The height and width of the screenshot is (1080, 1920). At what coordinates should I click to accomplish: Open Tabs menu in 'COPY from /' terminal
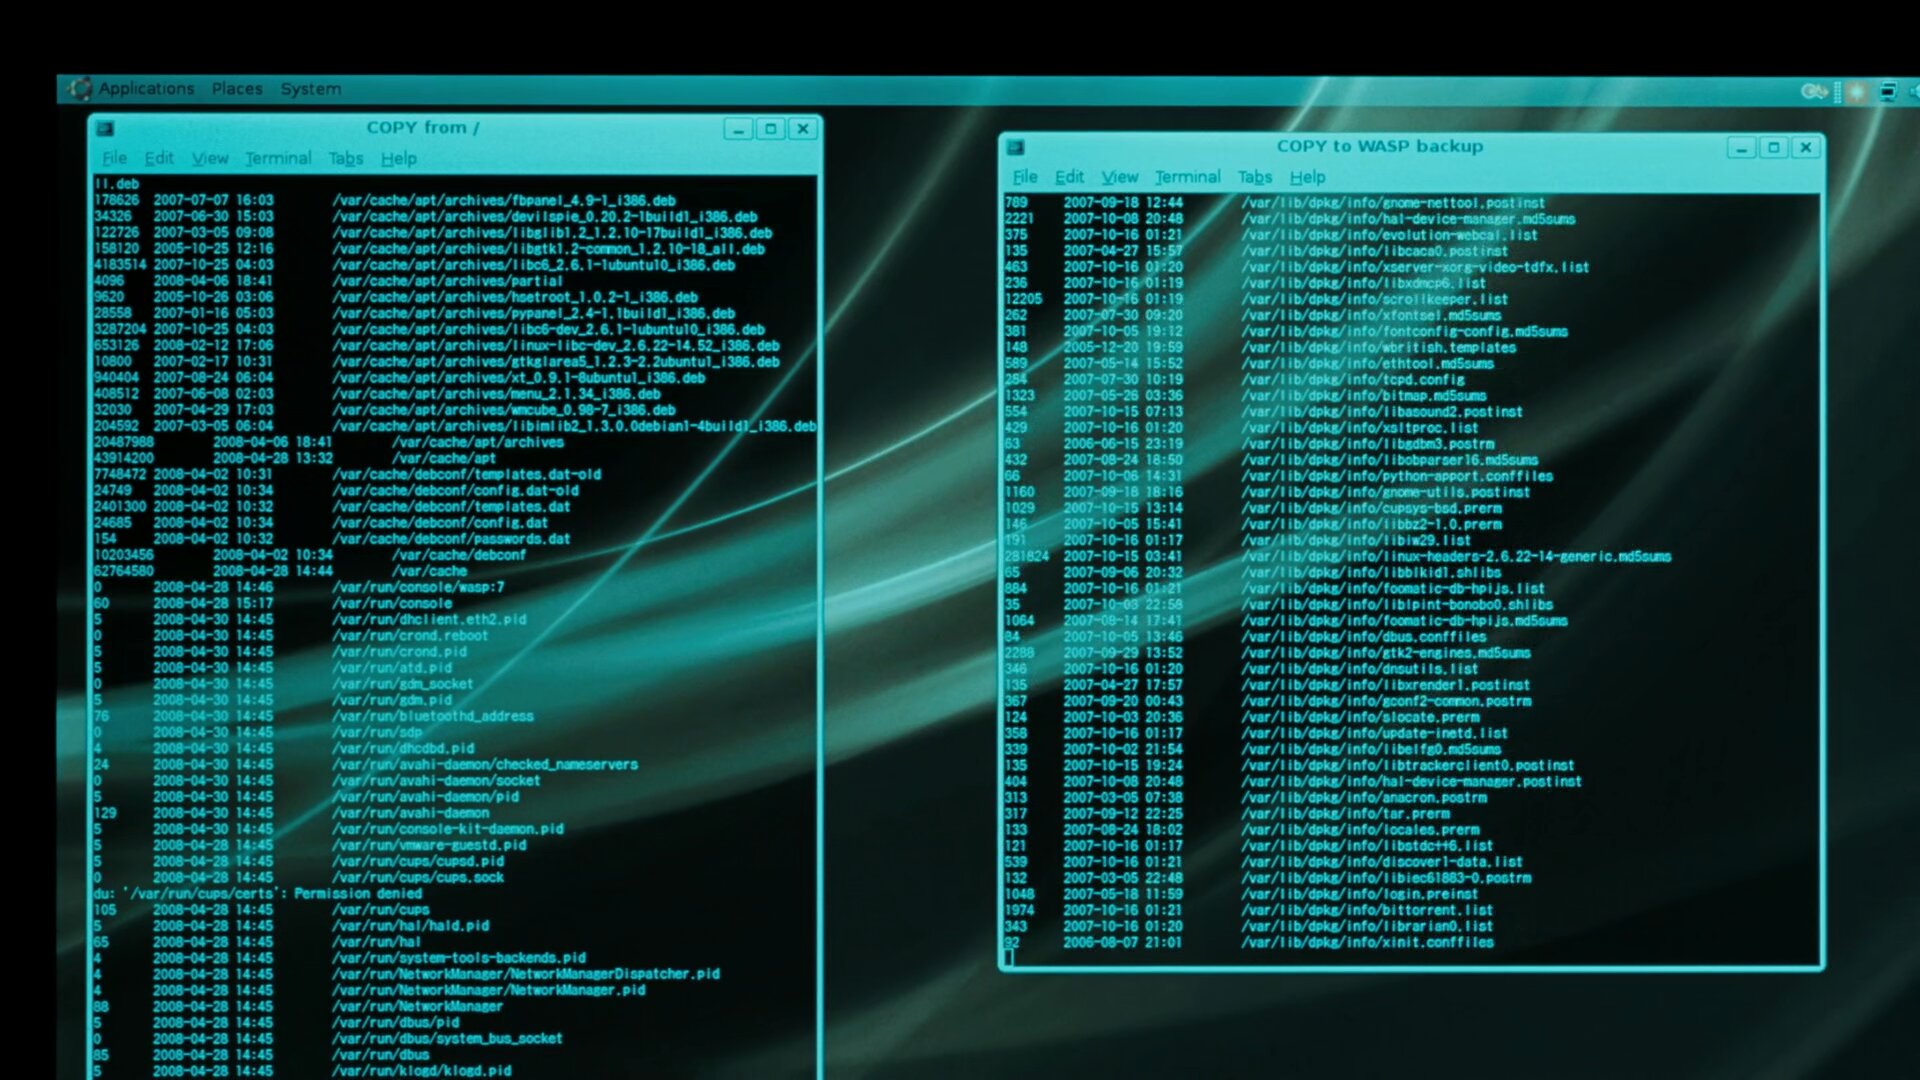[345, 158]
